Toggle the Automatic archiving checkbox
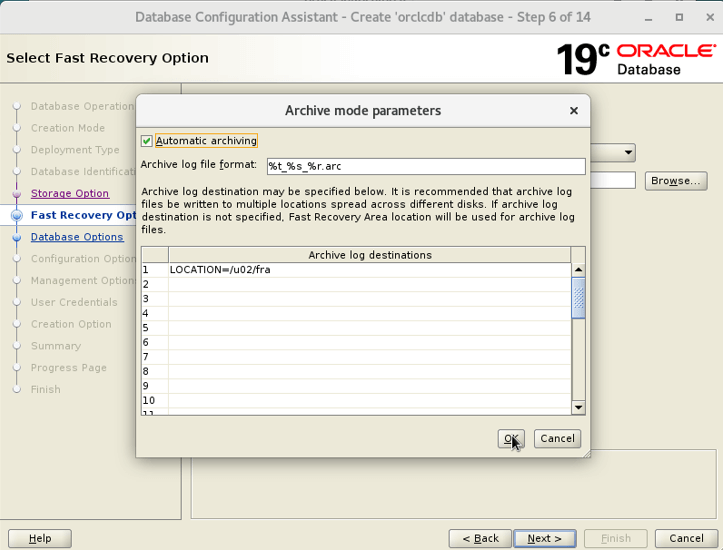 (x=147, y=141)
